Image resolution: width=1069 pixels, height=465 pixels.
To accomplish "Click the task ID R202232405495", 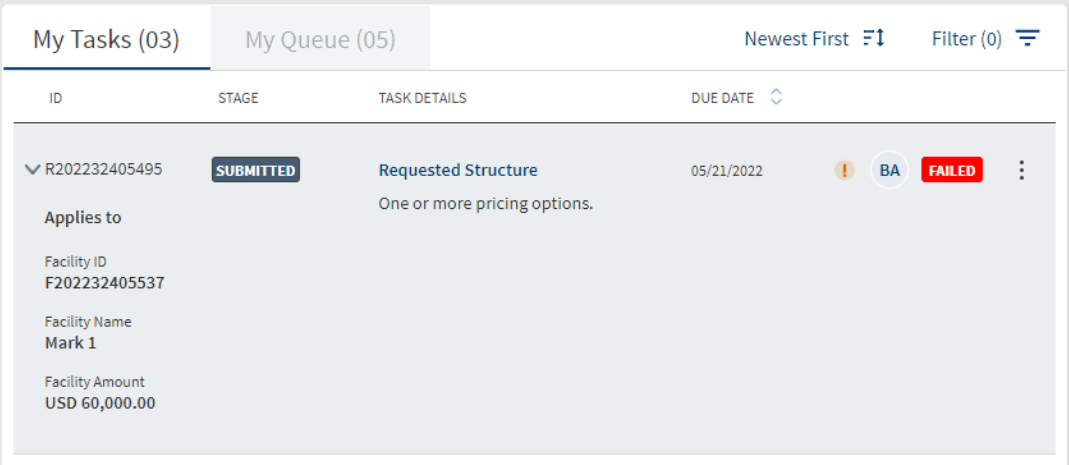I will coord(104,169).
